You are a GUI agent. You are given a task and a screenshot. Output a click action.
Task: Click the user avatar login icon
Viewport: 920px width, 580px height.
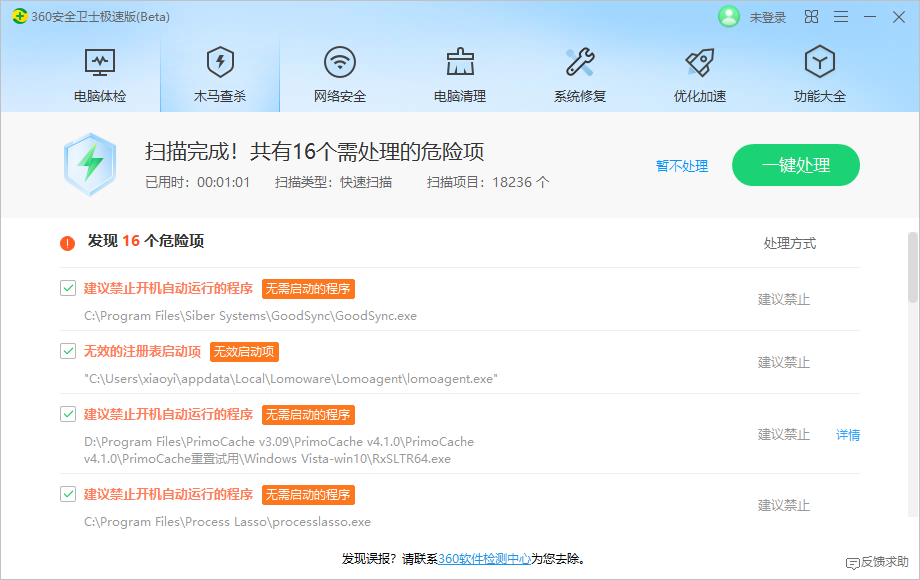click(729, 17)
